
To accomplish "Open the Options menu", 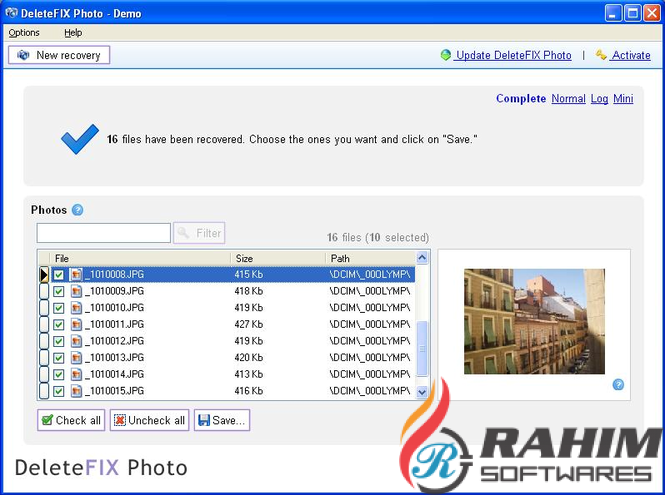I will pos(24,33).
